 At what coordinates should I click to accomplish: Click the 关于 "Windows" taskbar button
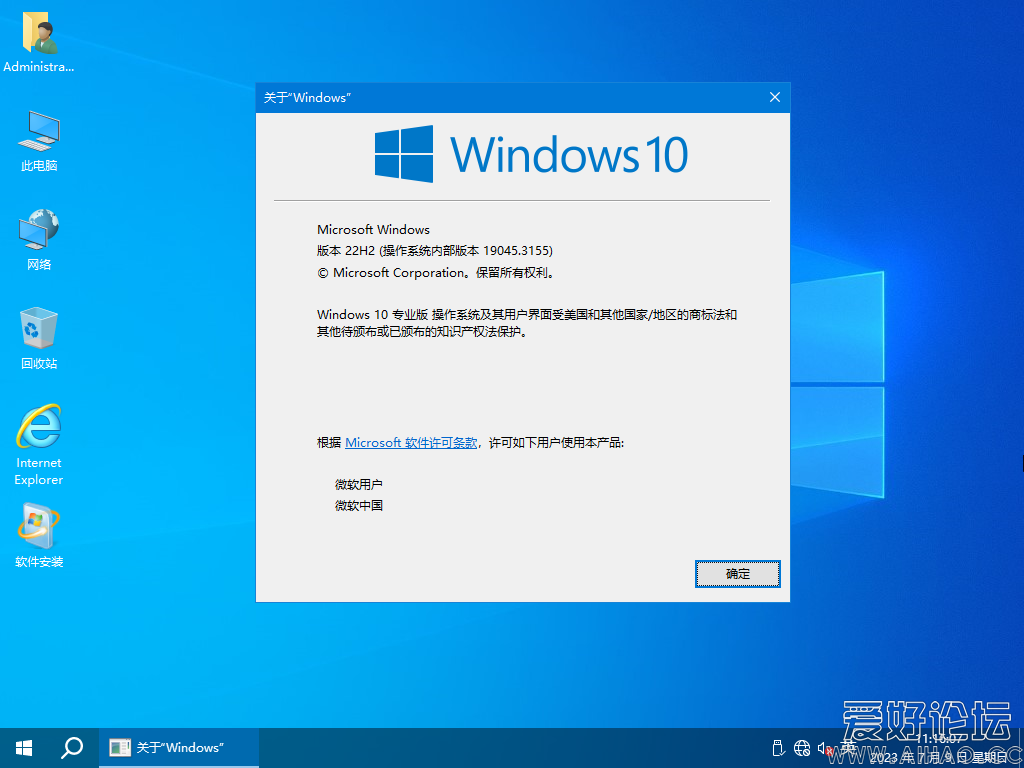(x=179, y=748)
